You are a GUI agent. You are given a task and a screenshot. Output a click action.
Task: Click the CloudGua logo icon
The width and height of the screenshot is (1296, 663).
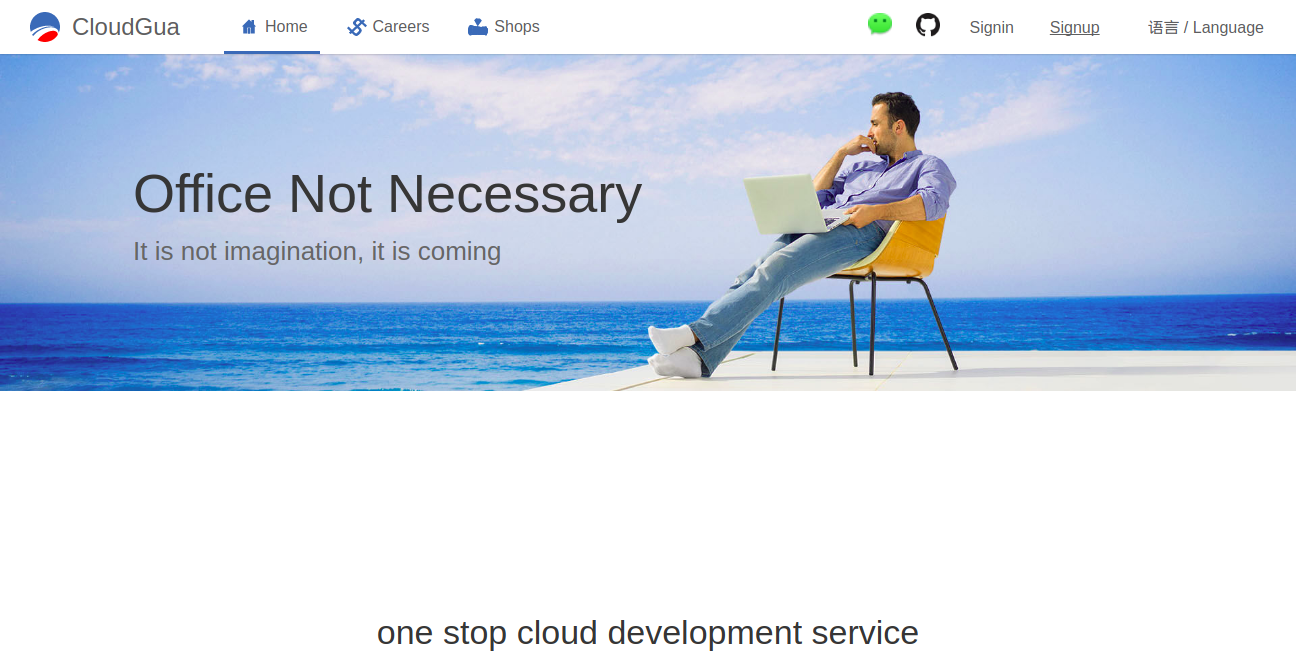coord(45,27)
